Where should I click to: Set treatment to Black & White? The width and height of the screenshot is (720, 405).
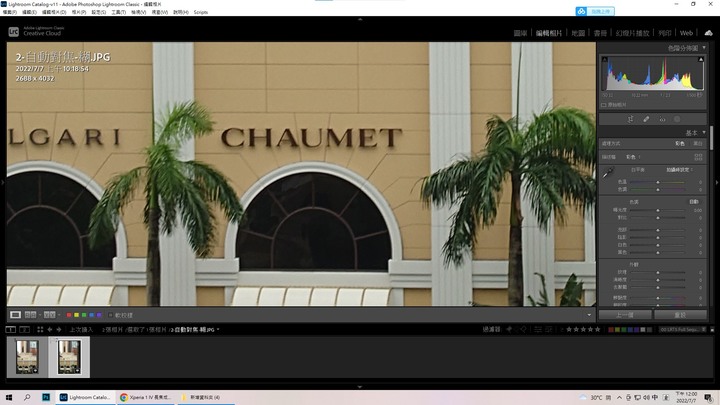click(698, 144)
